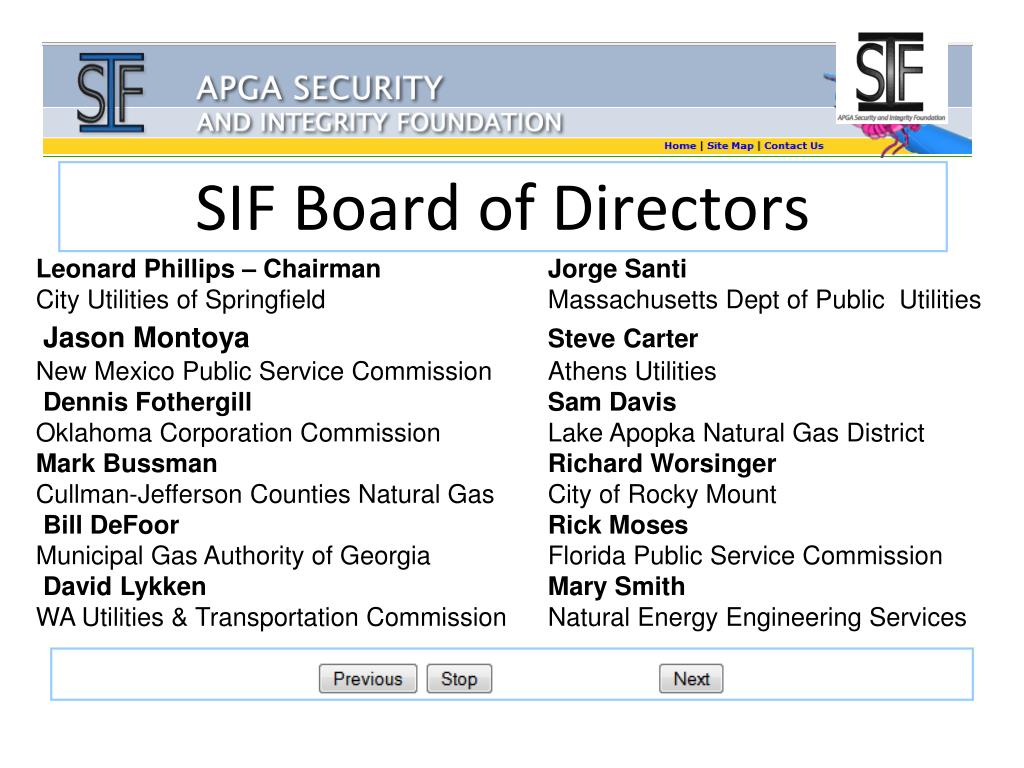Go to the Previous slide button

tap(368, 679)
